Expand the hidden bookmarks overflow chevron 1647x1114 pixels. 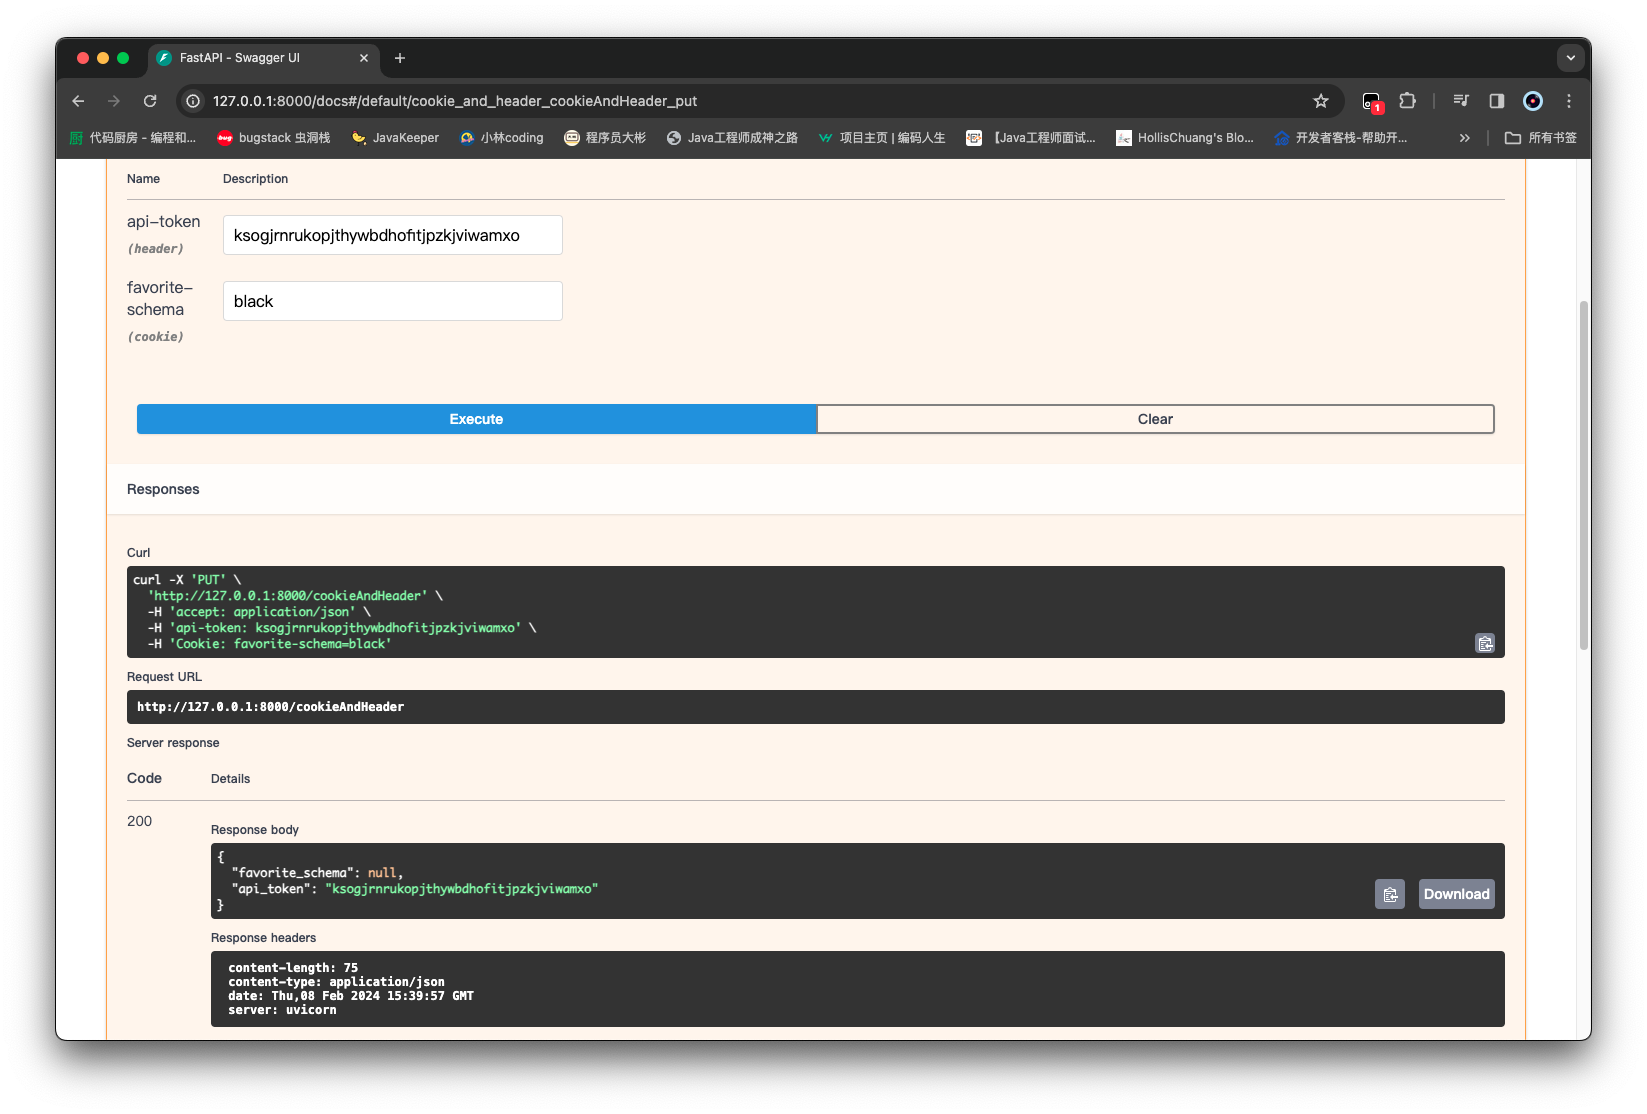coord(1464,138)
